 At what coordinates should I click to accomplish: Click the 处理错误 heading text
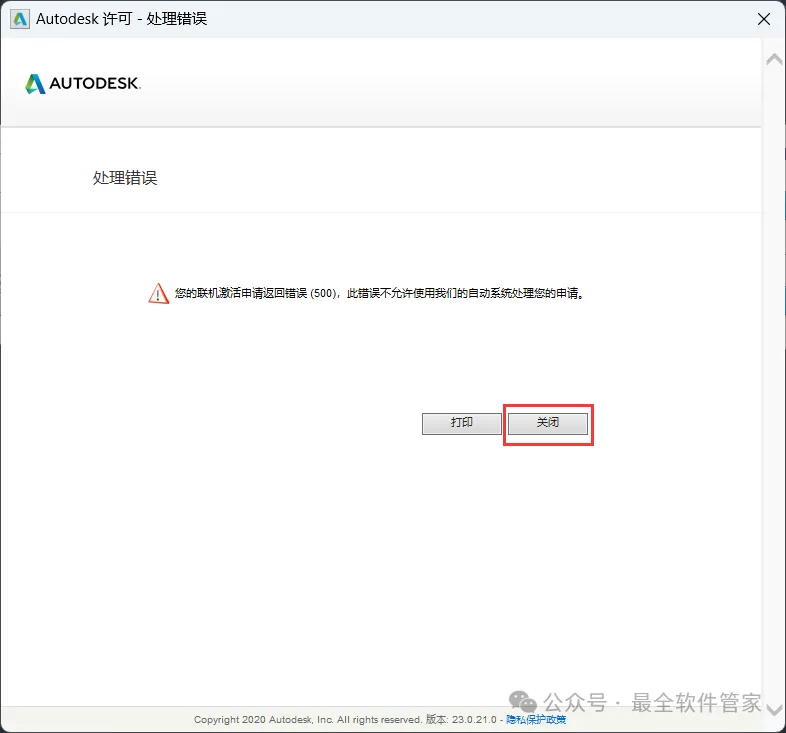point(125,177)
